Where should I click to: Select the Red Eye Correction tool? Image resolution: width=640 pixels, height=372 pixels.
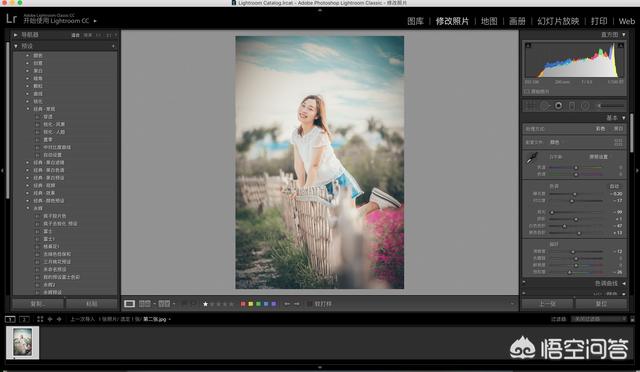(558, 106)
